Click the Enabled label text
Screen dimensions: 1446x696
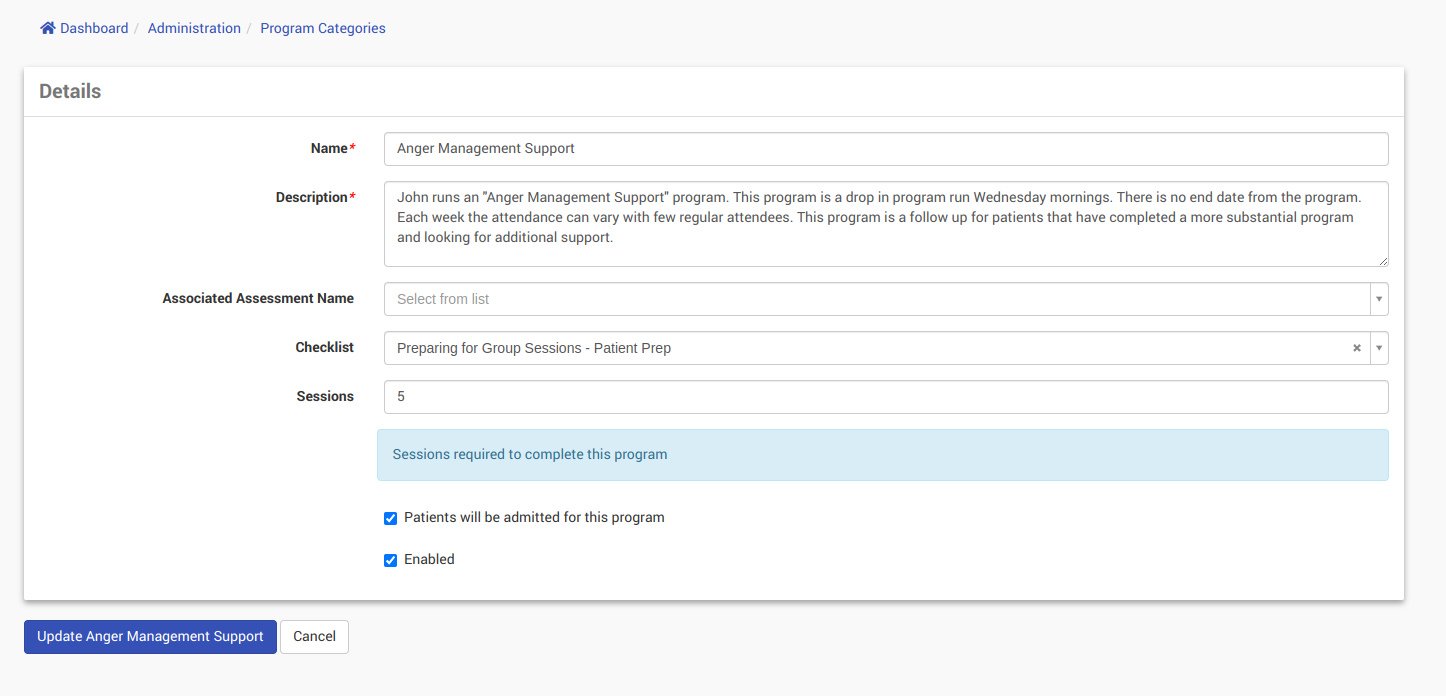429,560
